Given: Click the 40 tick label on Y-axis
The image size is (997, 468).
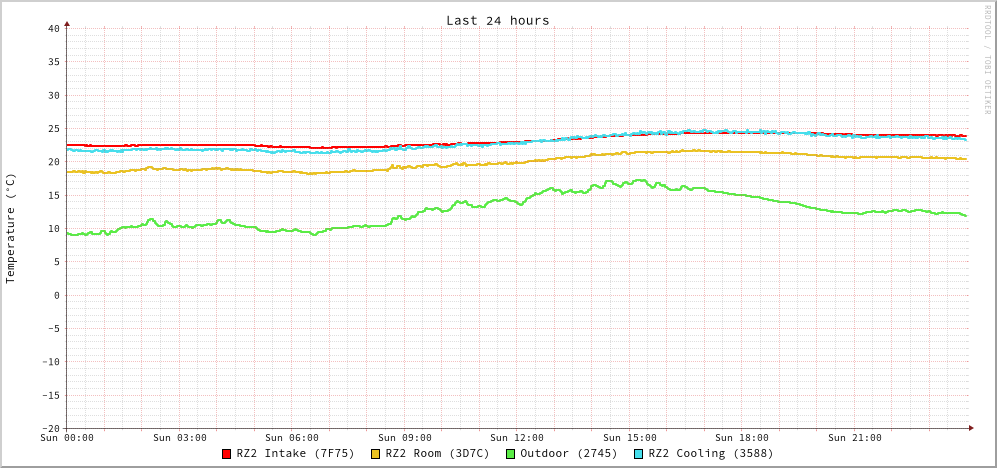Looking at the screenshot, I should (53, 28).
